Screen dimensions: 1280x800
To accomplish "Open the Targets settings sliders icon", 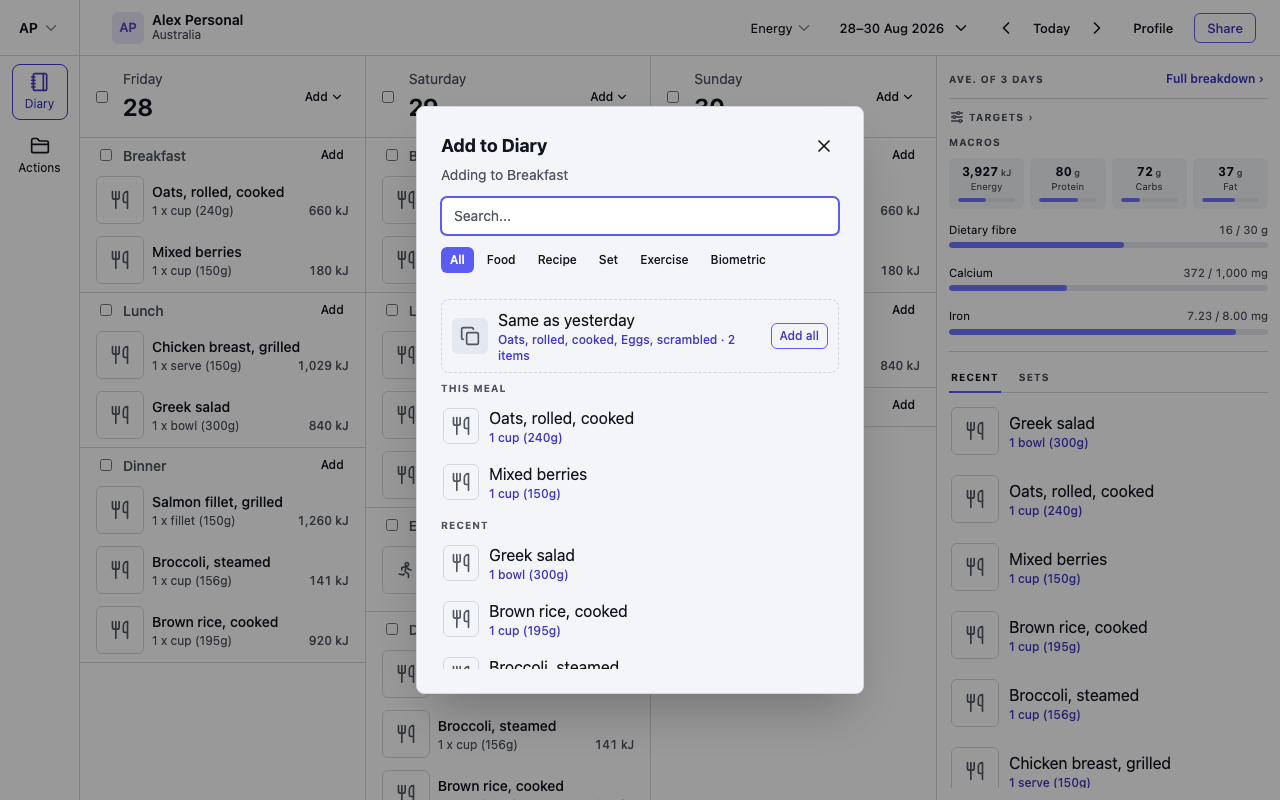I will 957,117.
